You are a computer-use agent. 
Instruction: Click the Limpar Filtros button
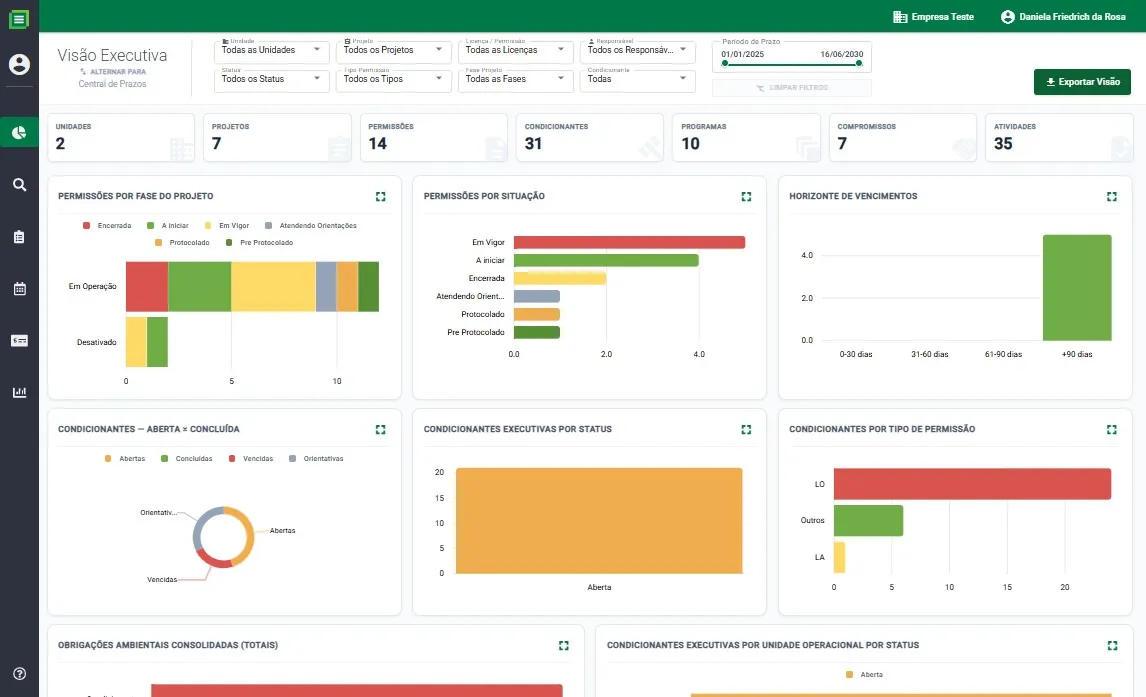(x=792, y=88)
